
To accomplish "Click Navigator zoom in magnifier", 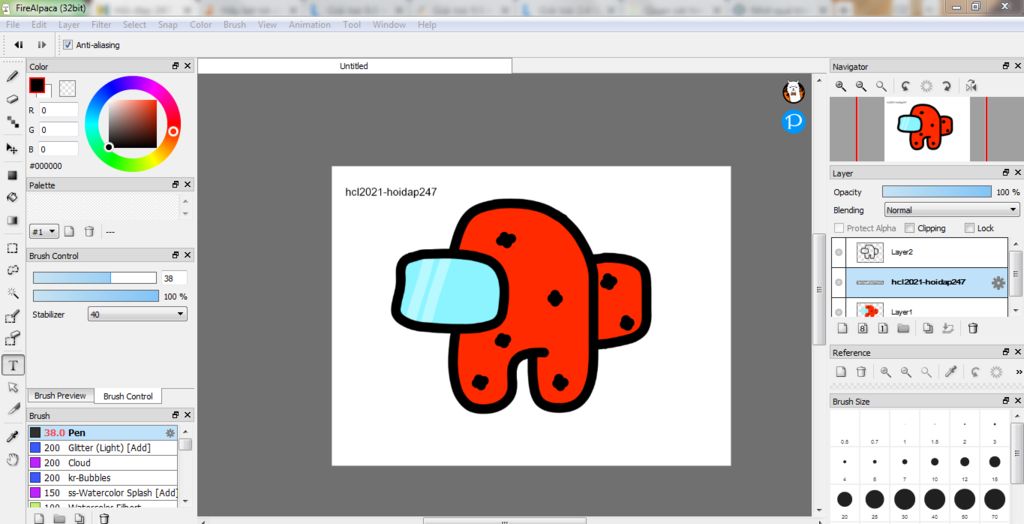I will coord(841,86).
